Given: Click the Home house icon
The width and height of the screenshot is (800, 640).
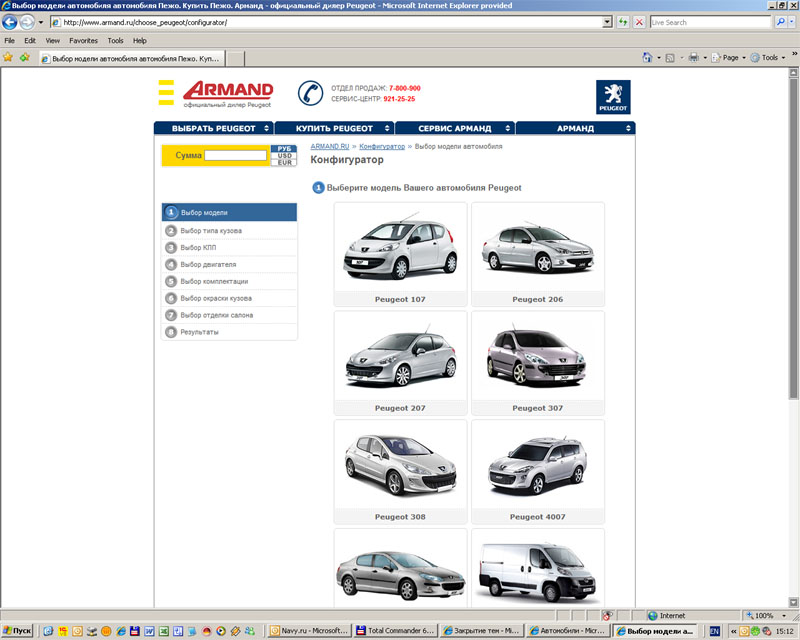Looking at the screenshot, I should click(647, 58).
